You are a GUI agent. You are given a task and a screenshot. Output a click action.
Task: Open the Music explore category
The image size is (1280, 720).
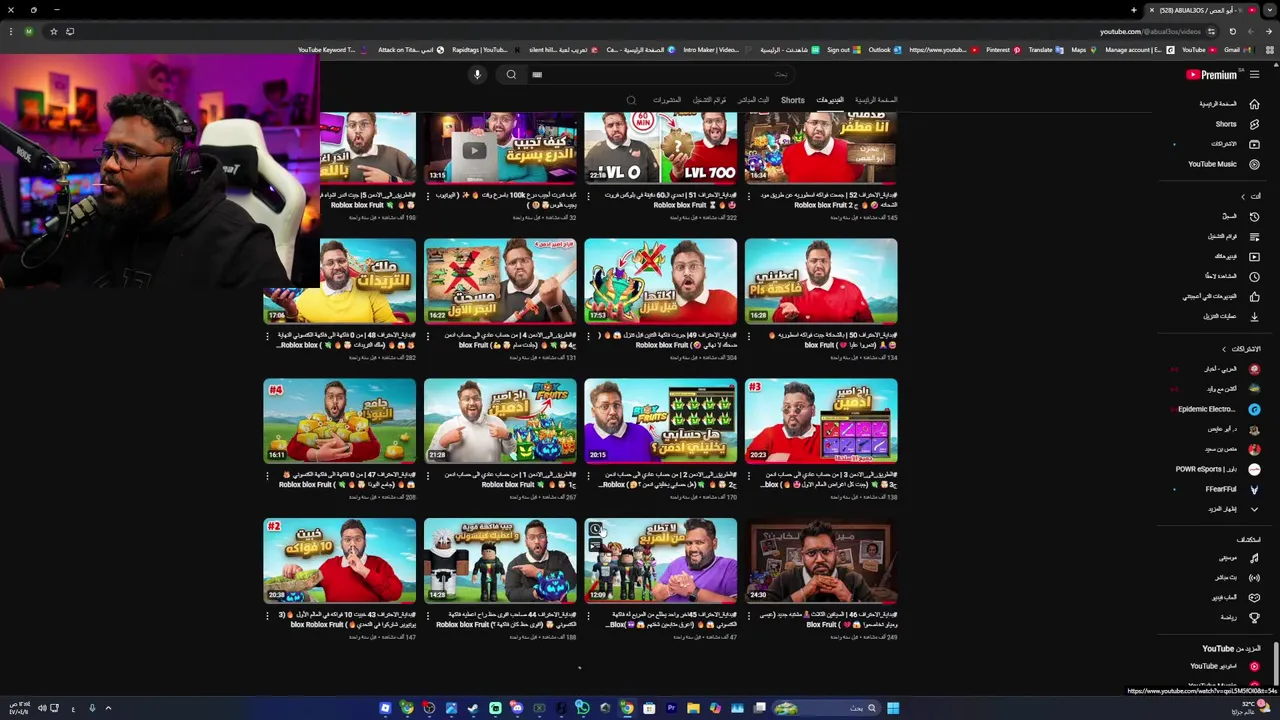1238,558
